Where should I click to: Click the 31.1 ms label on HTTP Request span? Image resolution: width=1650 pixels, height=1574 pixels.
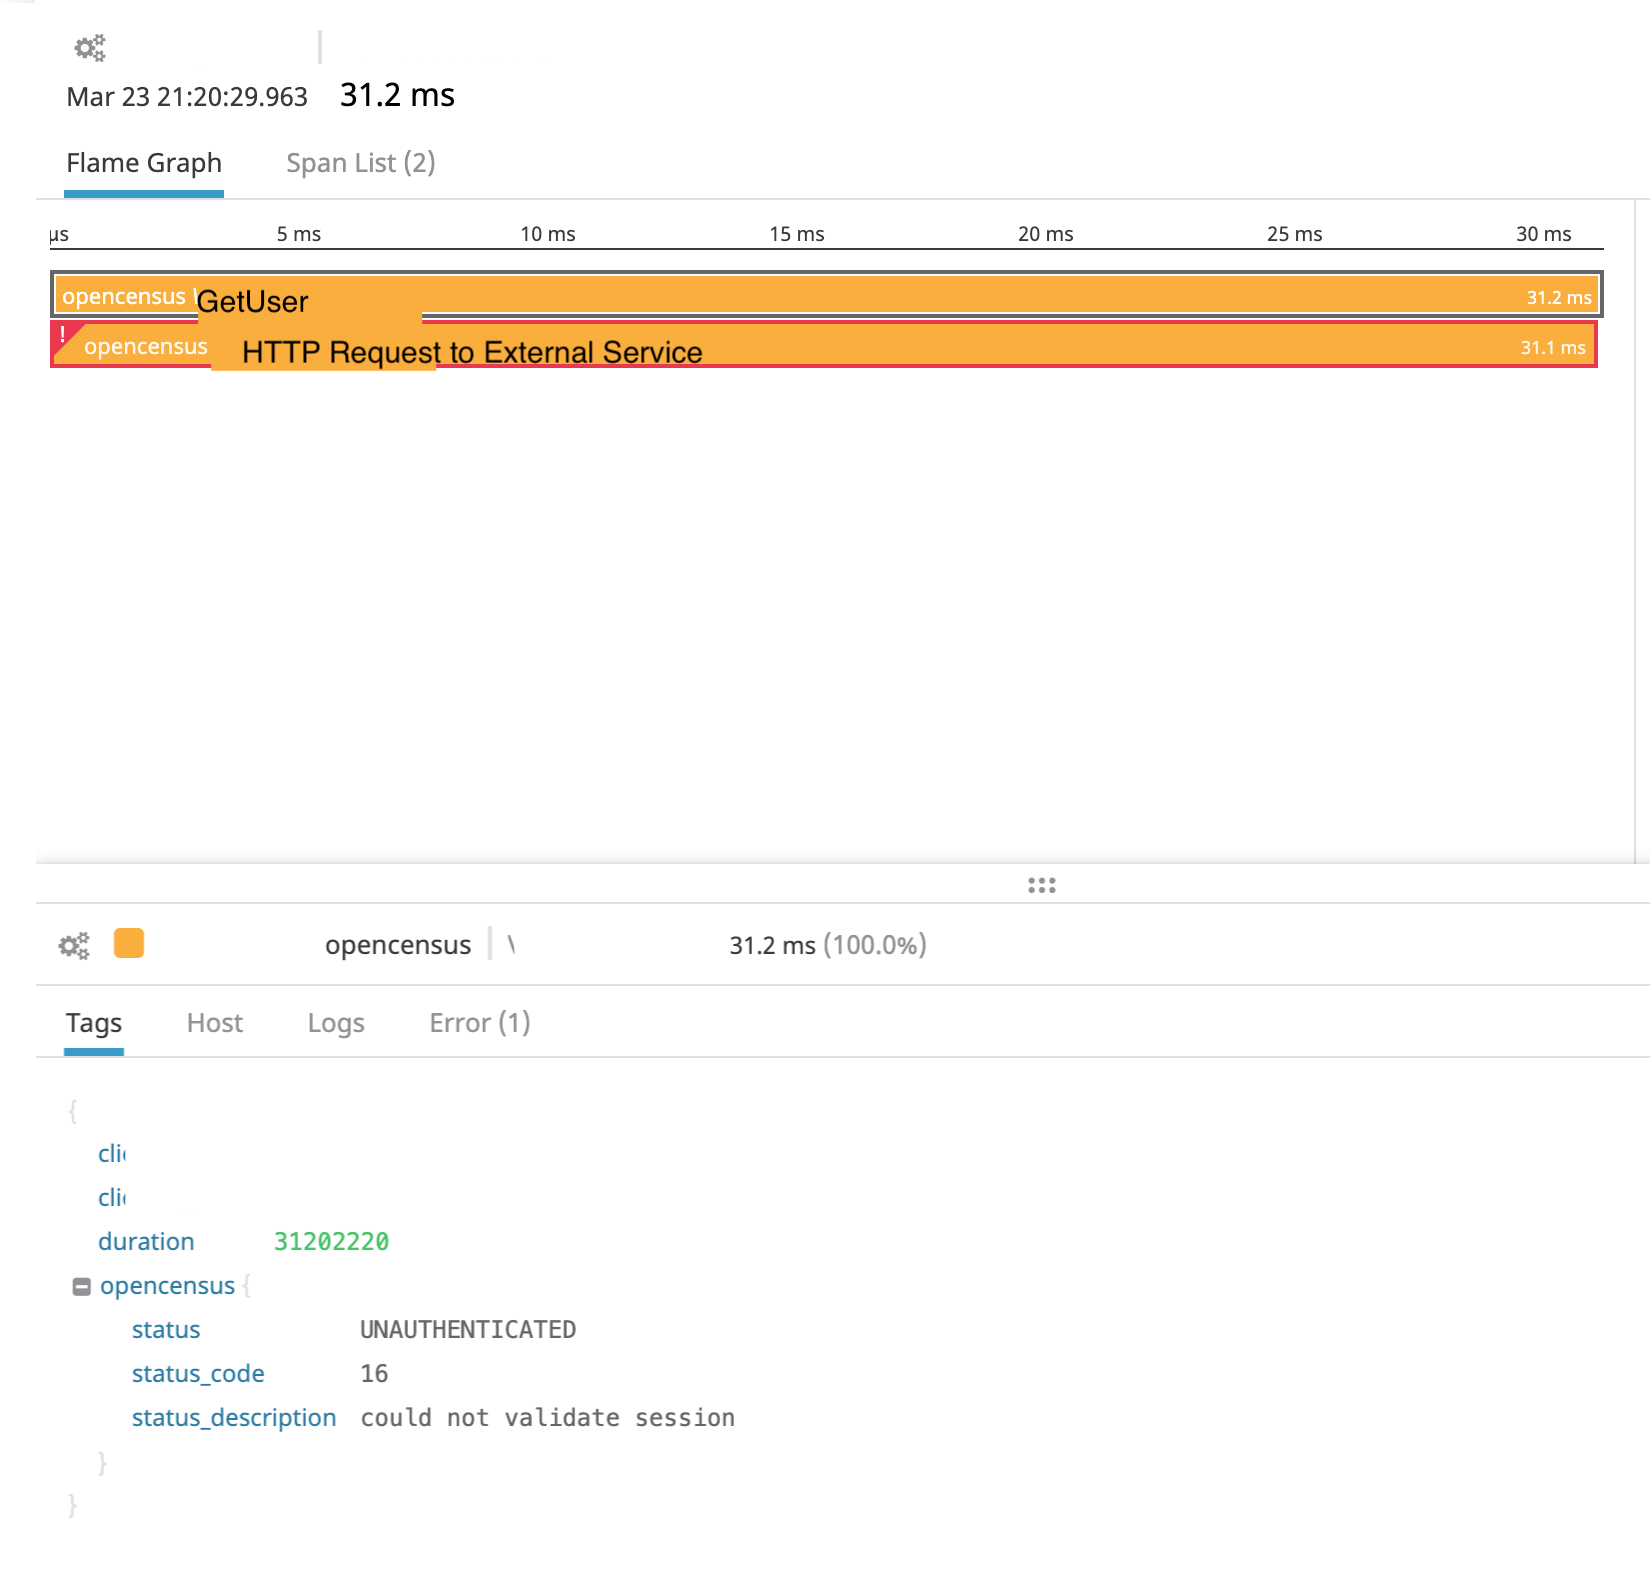tap(1553, 347)
